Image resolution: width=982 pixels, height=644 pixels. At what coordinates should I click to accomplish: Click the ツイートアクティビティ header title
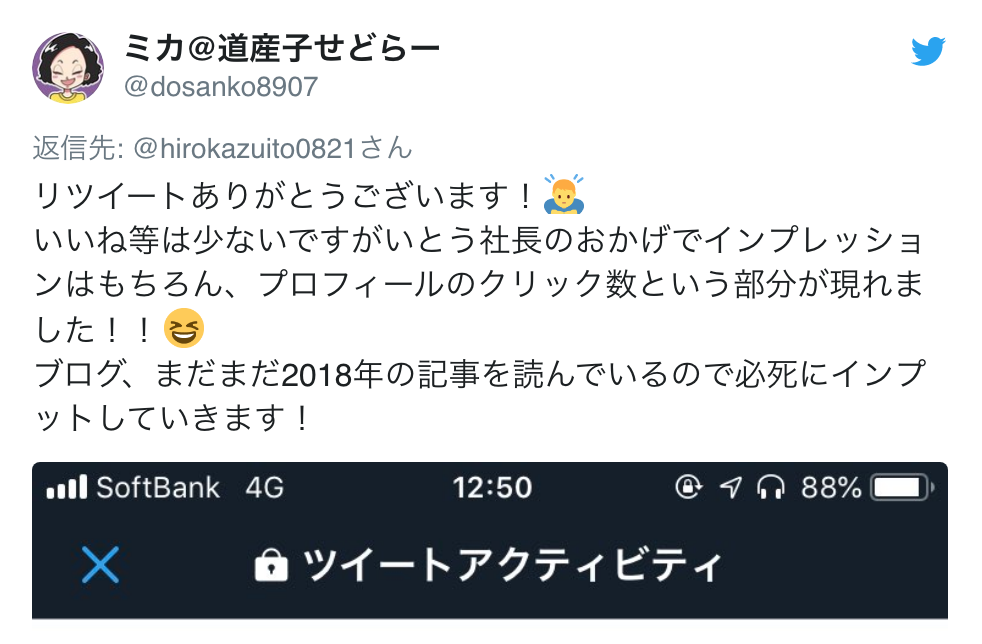click(512, 565)
